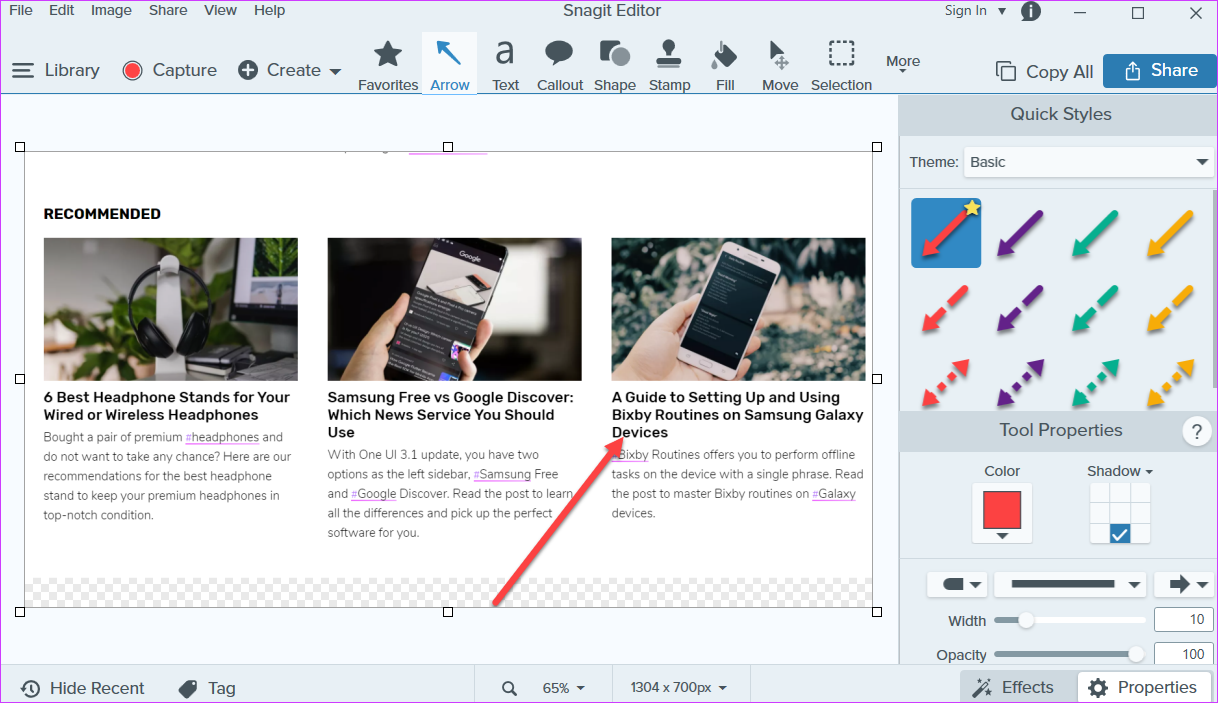Click the Width slider

[1070, 620]
